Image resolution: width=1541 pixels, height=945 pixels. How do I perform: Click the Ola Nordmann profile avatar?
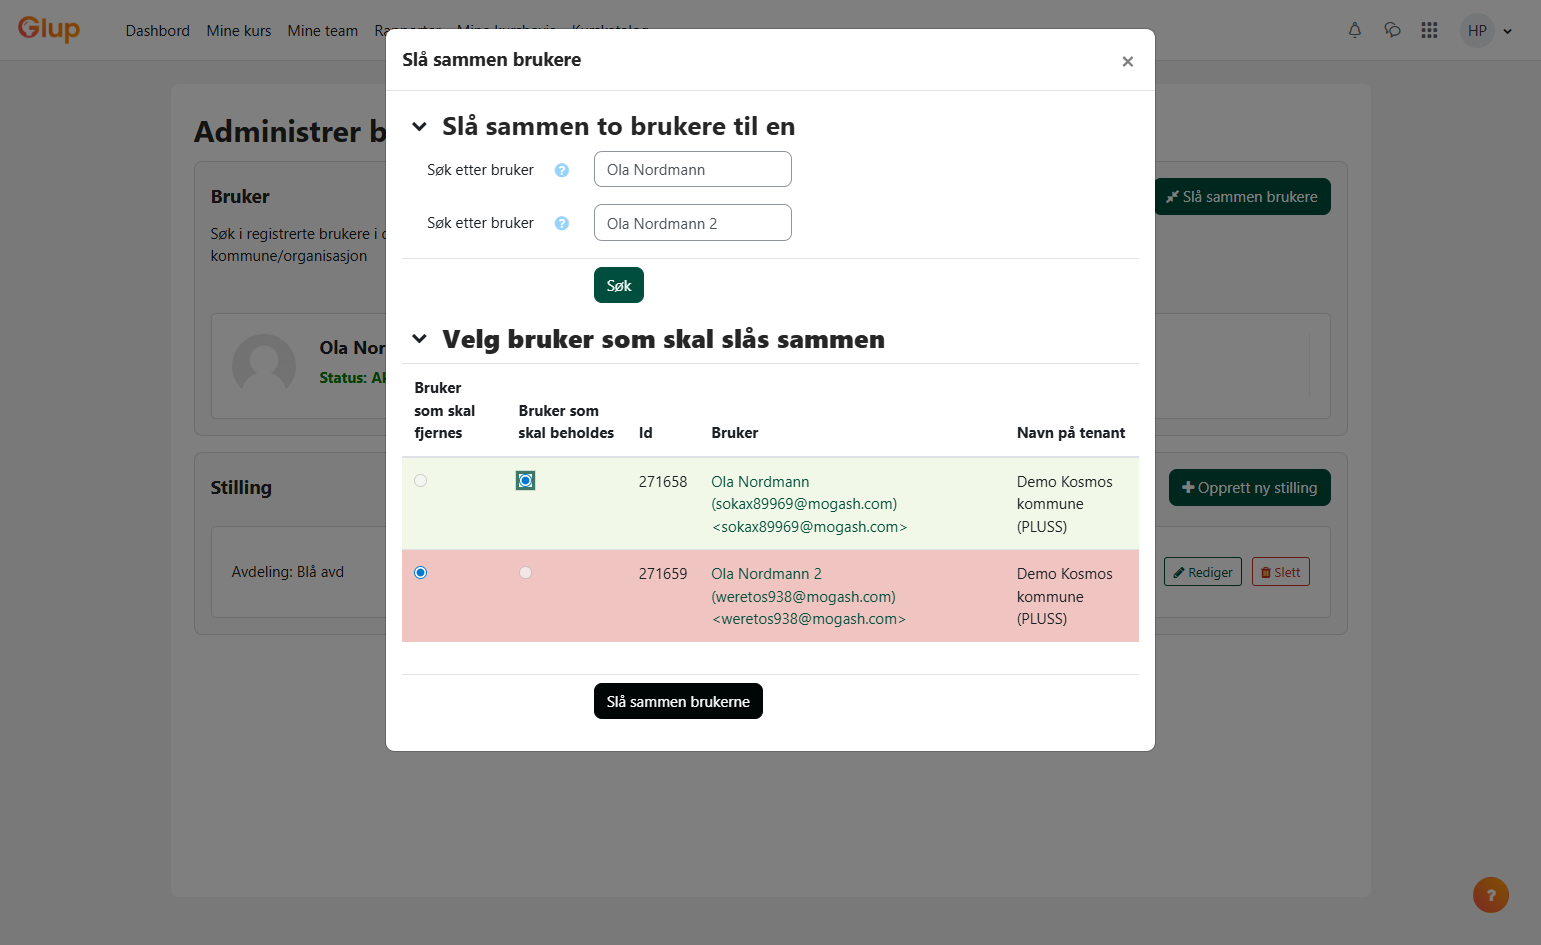pos(264,365)
